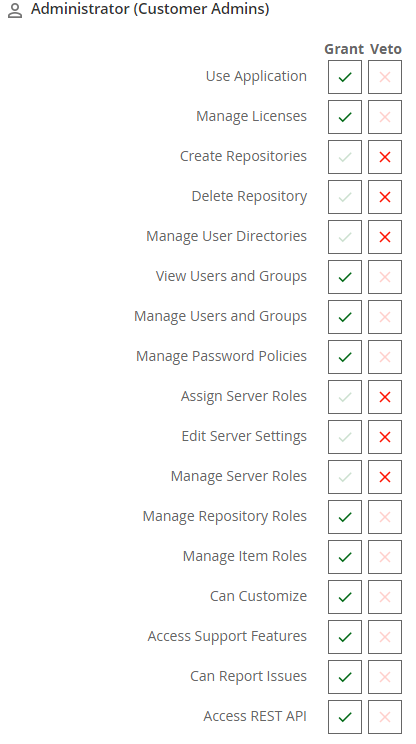Clear Veto for Manage Server Roles
Image resolution: width=416 pixels, height=744 pixels.
click(385, 477)
